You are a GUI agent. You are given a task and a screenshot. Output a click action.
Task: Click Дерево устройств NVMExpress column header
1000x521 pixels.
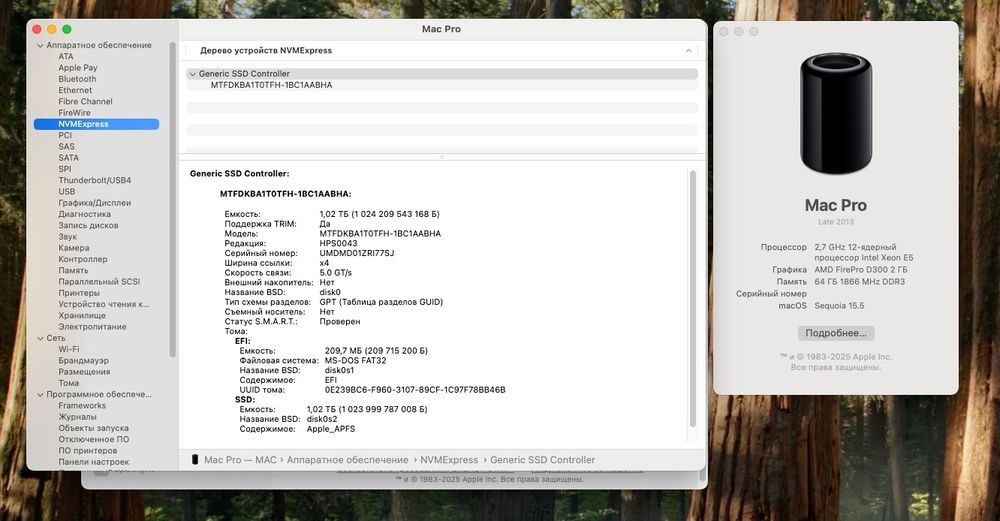(x=266, y=50)
